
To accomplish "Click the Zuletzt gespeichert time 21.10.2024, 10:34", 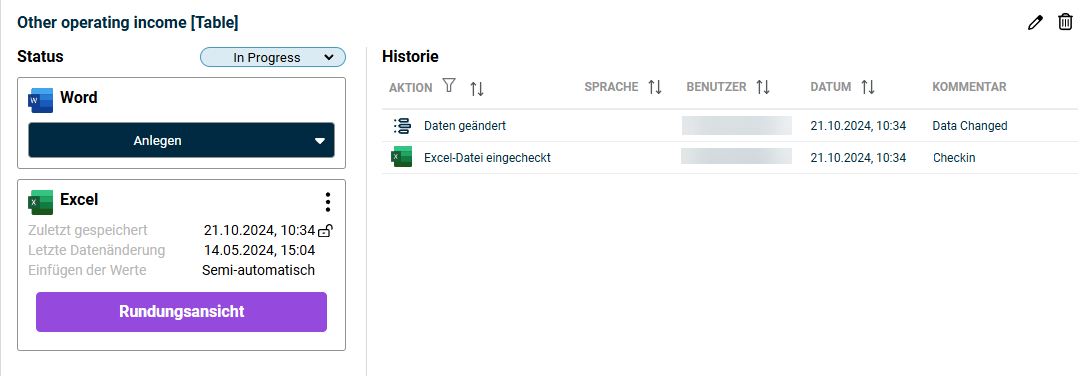I will coord(259,230).
